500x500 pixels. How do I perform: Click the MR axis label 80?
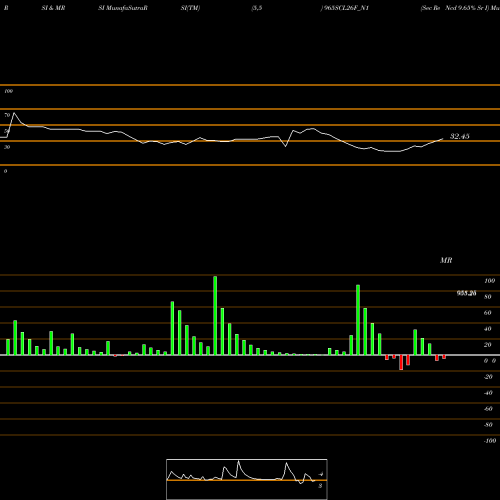(x=488, y=297)
